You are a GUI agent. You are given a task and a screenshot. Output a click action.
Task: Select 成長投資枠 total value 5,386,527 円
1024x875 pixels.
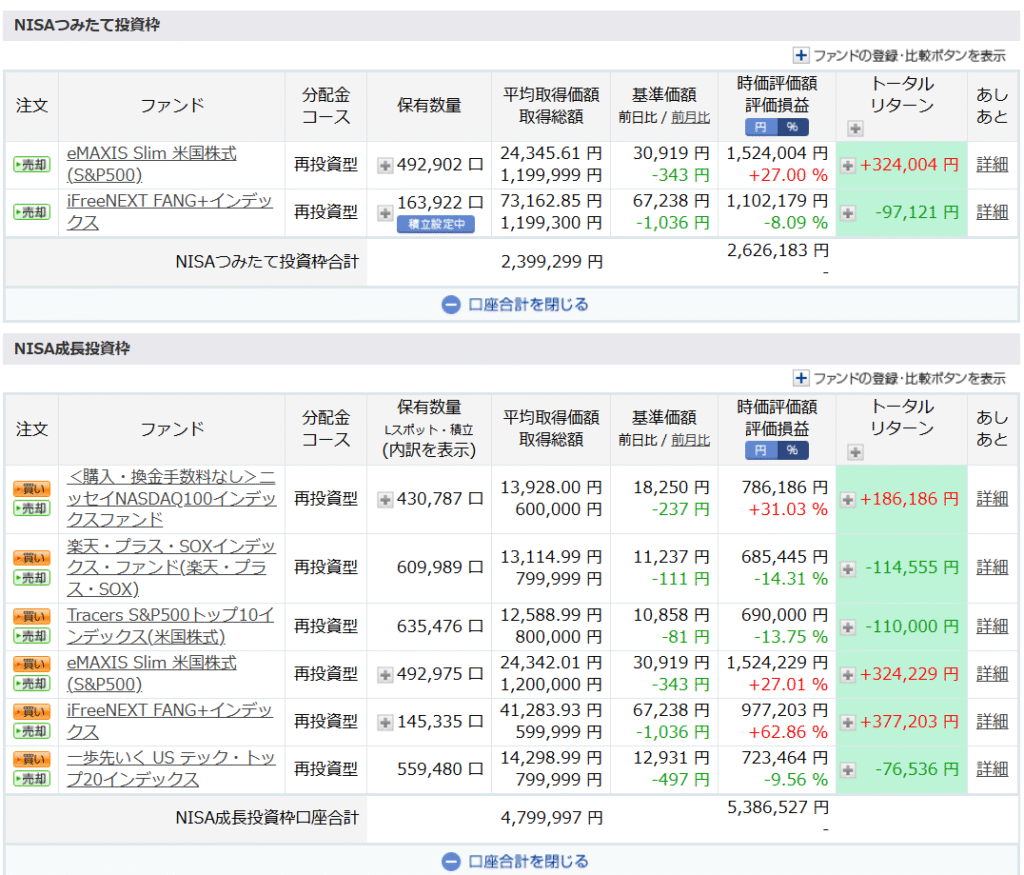[778, 808]
